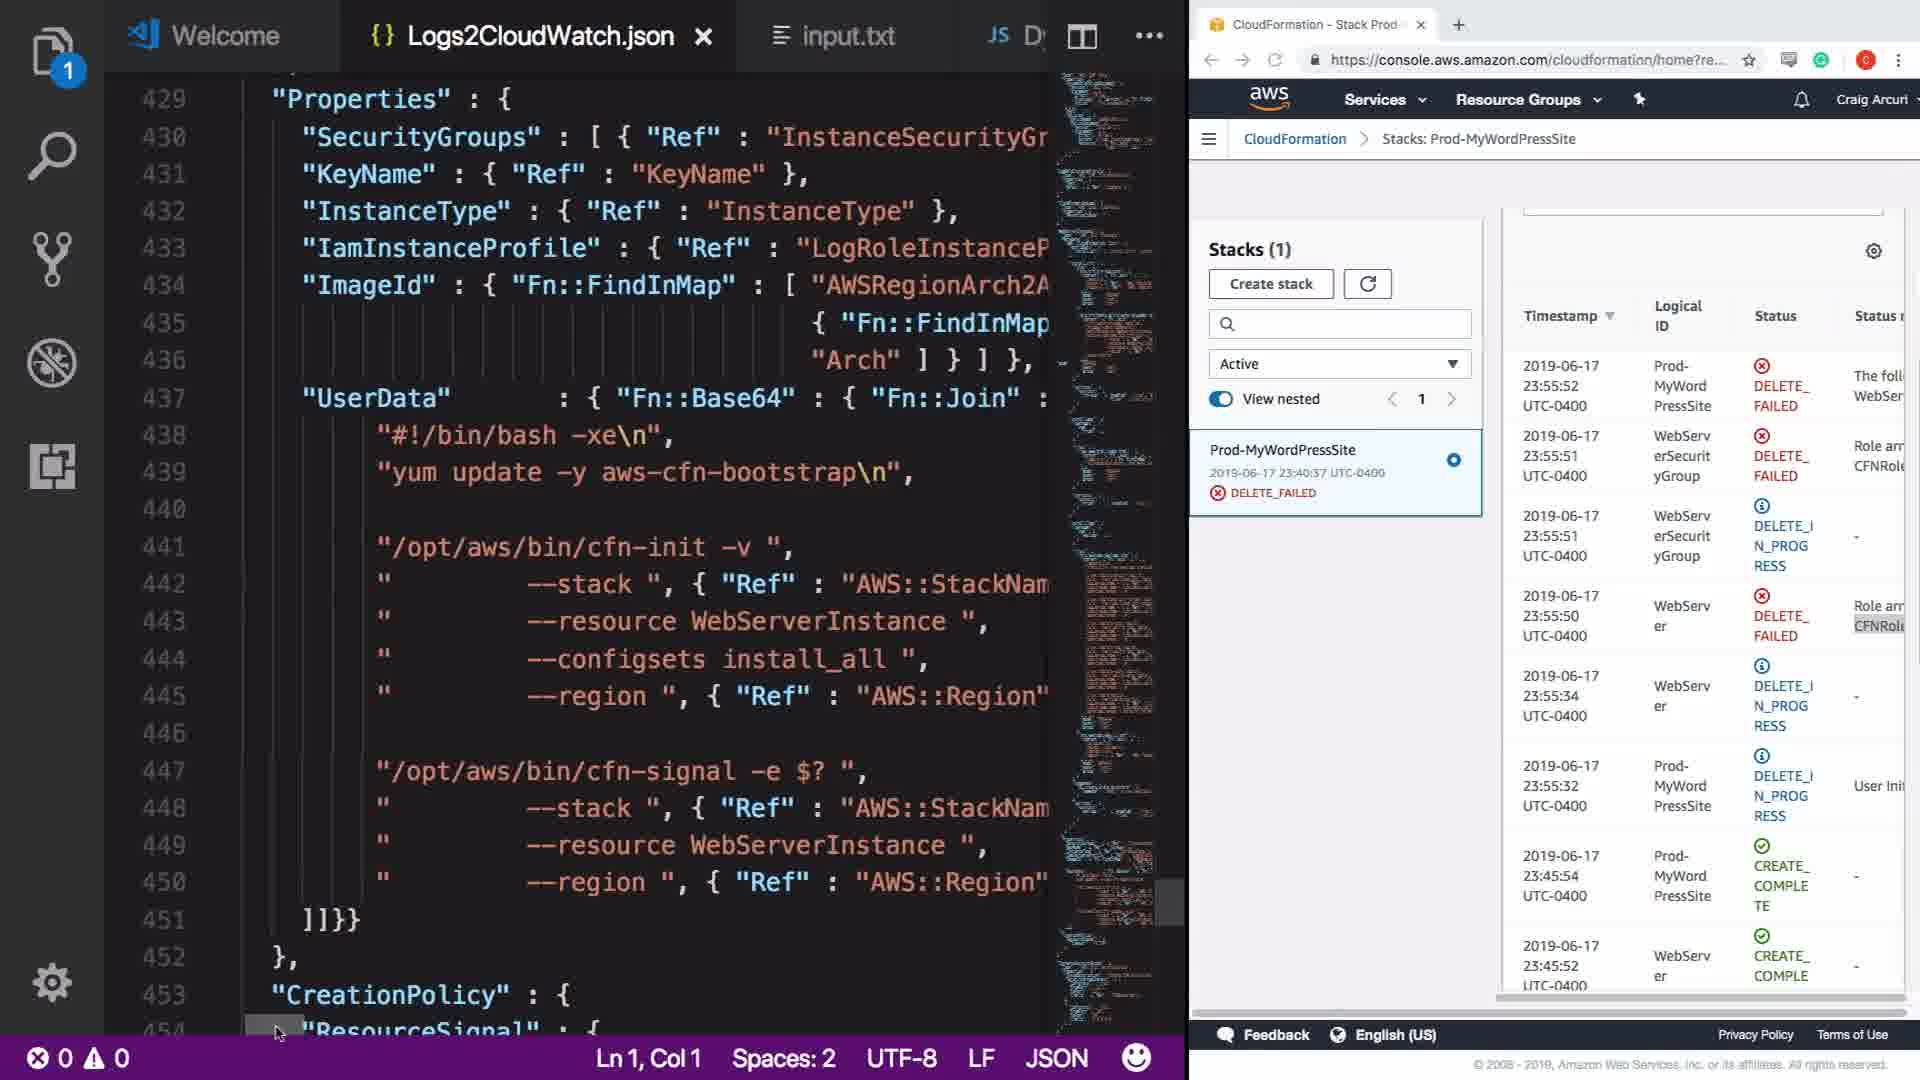
Task: Expand the Resource Groups menu
Action: point(1527,100)
